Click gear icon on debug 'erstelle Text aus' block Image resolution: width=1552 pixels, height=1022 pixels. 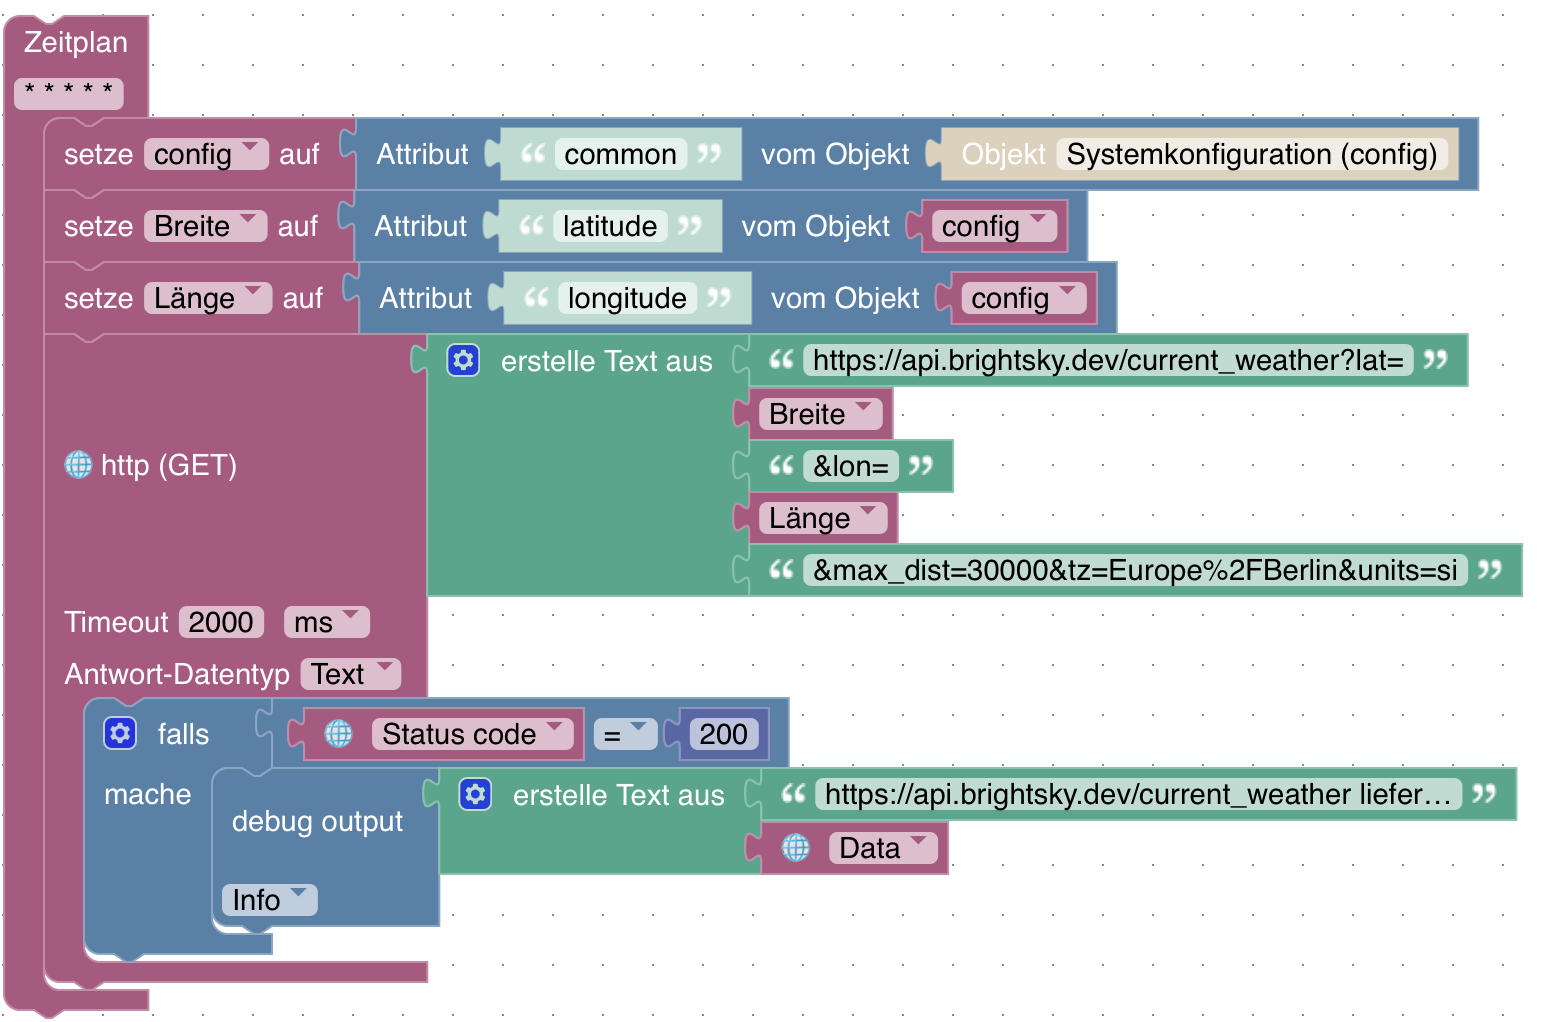(x=475, y=794)
